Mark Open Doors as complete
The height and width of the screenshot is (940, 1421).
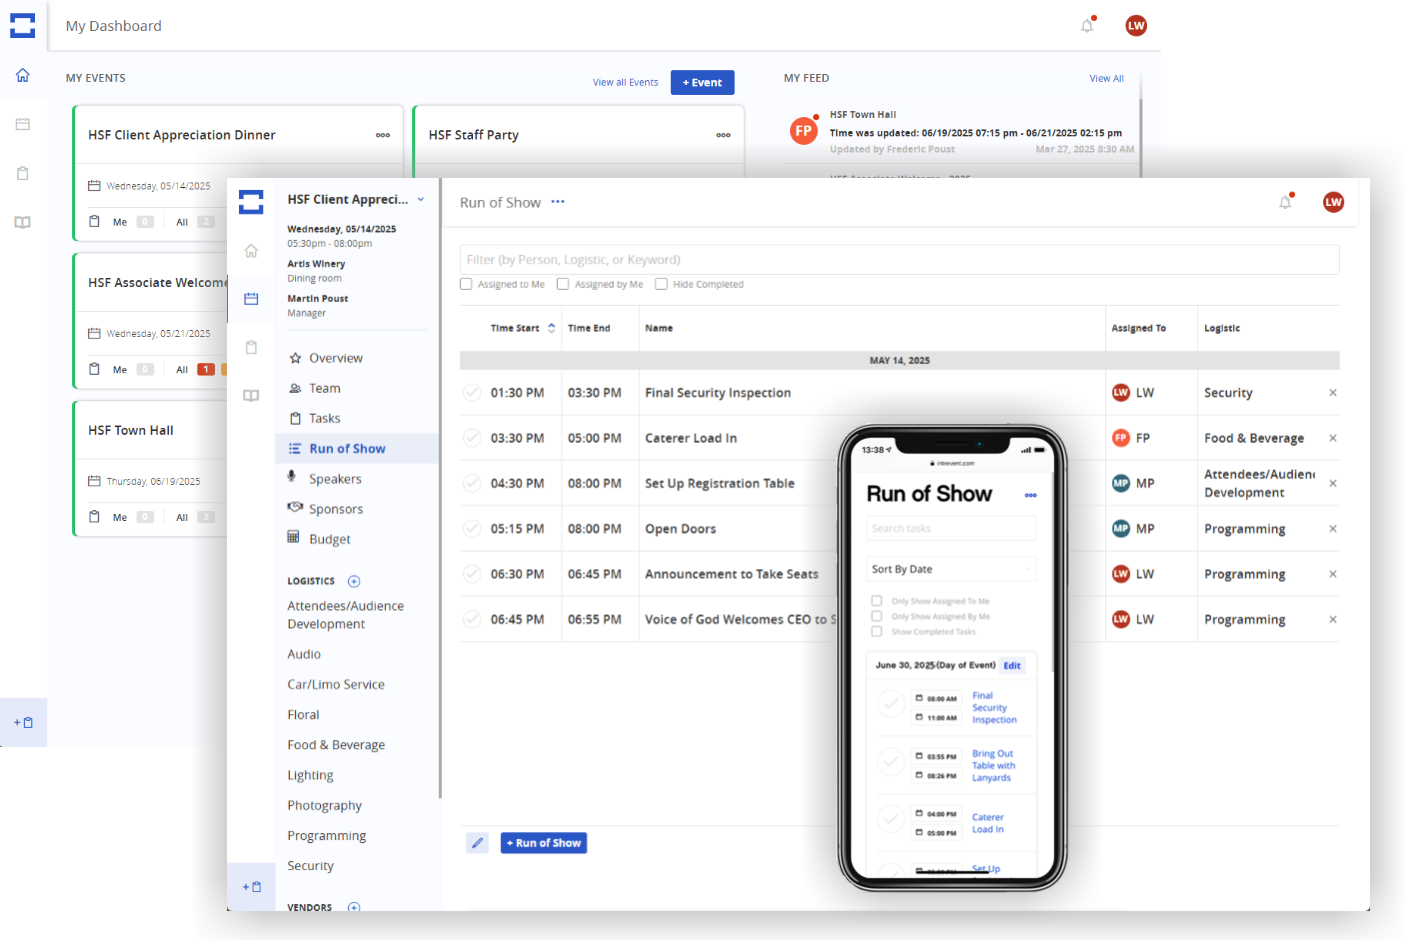point(472,529)
